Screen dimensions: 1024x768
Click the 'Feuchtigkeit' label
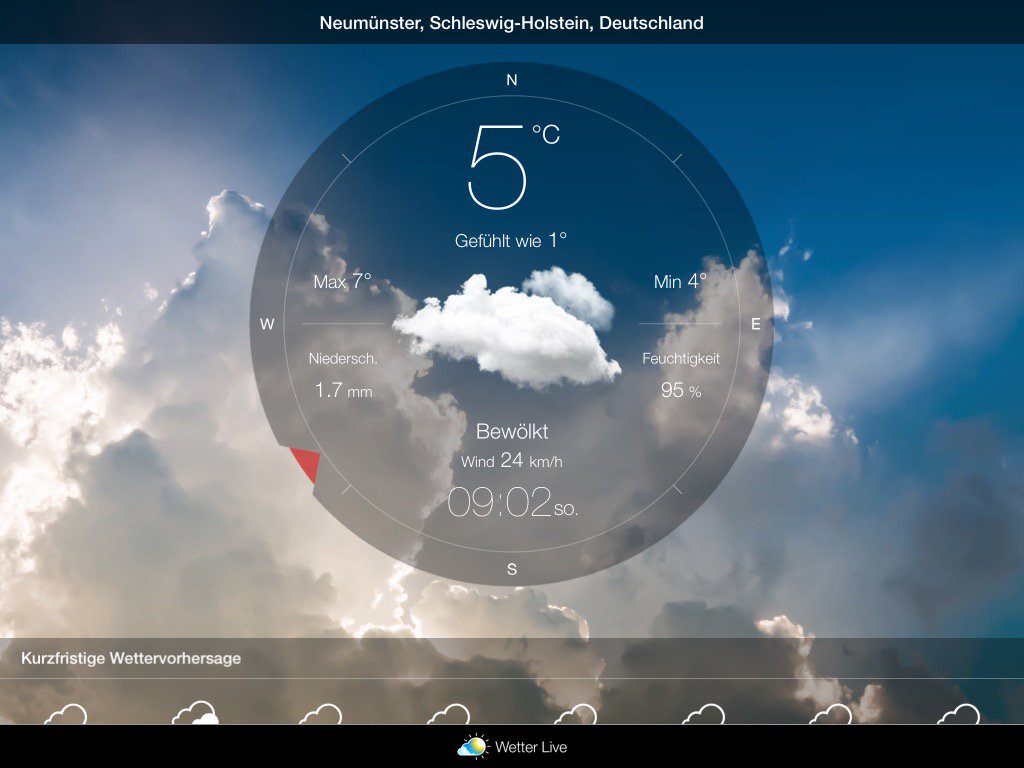coord(680,359)
